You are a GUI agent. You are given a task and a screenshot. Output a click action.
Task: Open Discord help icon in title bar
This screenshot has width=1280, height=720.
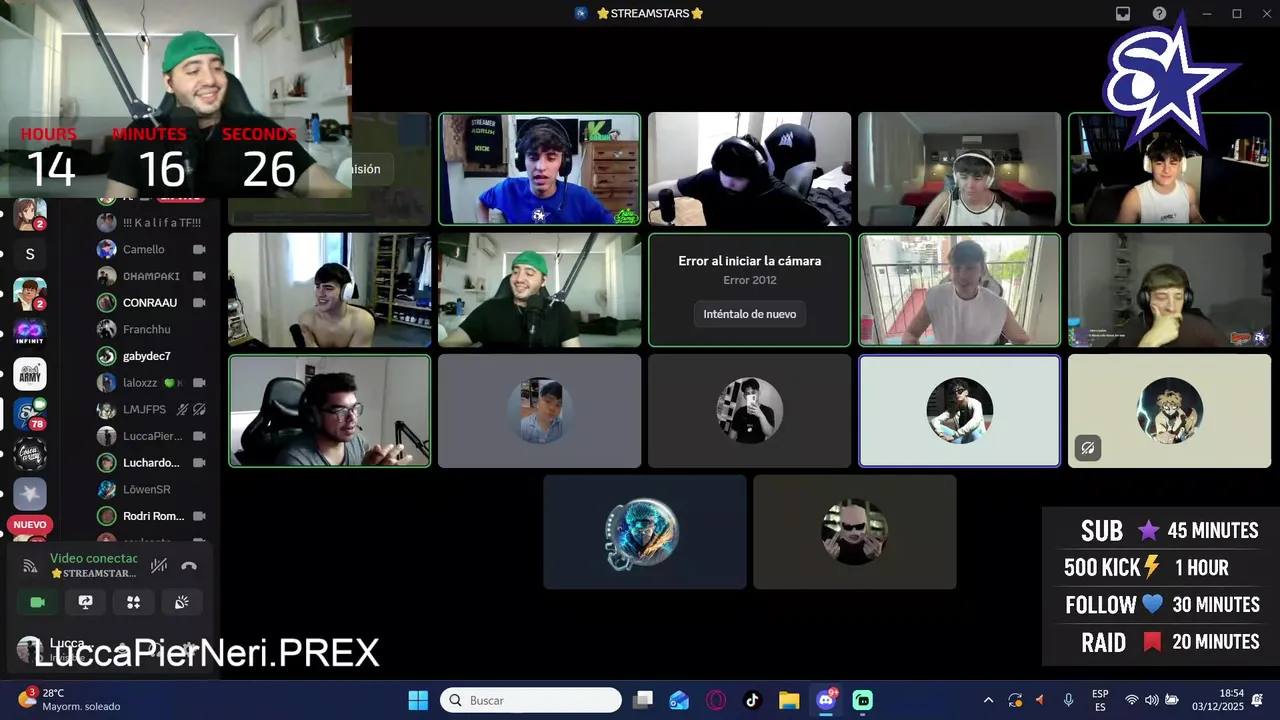click(1159, 13)
